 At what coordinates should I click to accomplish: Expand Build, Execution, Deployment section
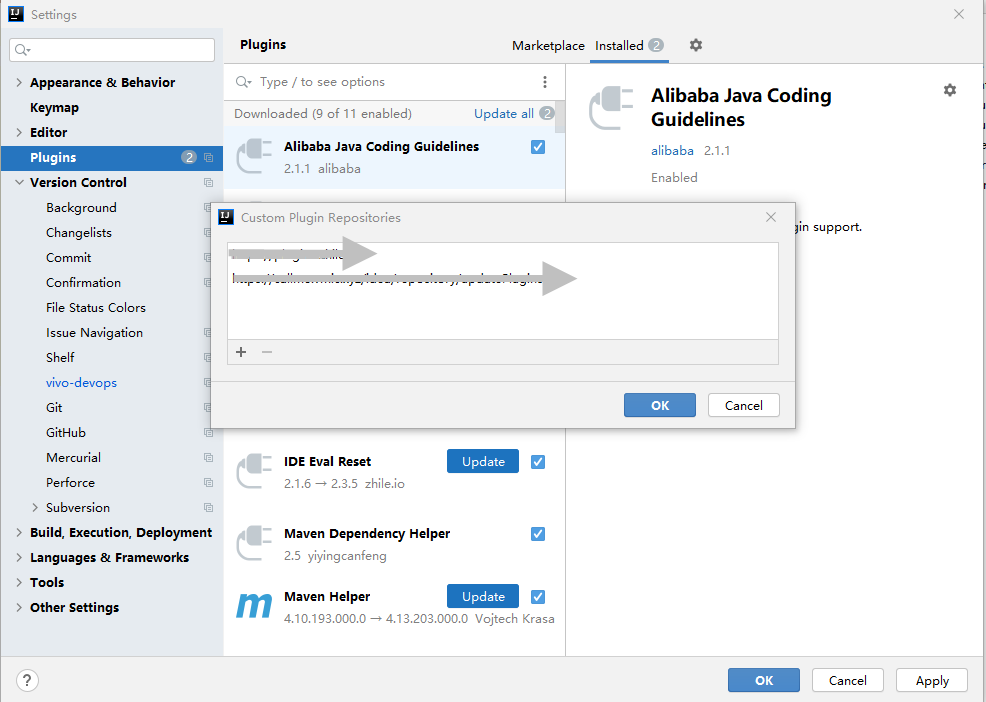tap(19, 533)
